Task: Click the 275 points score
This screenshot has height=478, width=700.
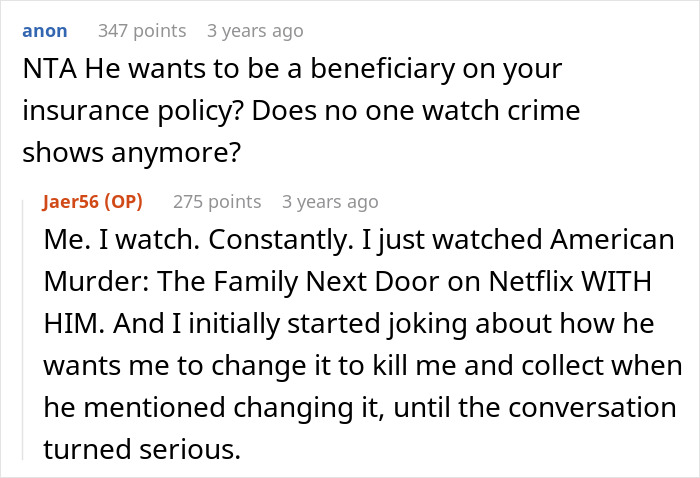Action: pyautogui.click(x=217, y=202)
